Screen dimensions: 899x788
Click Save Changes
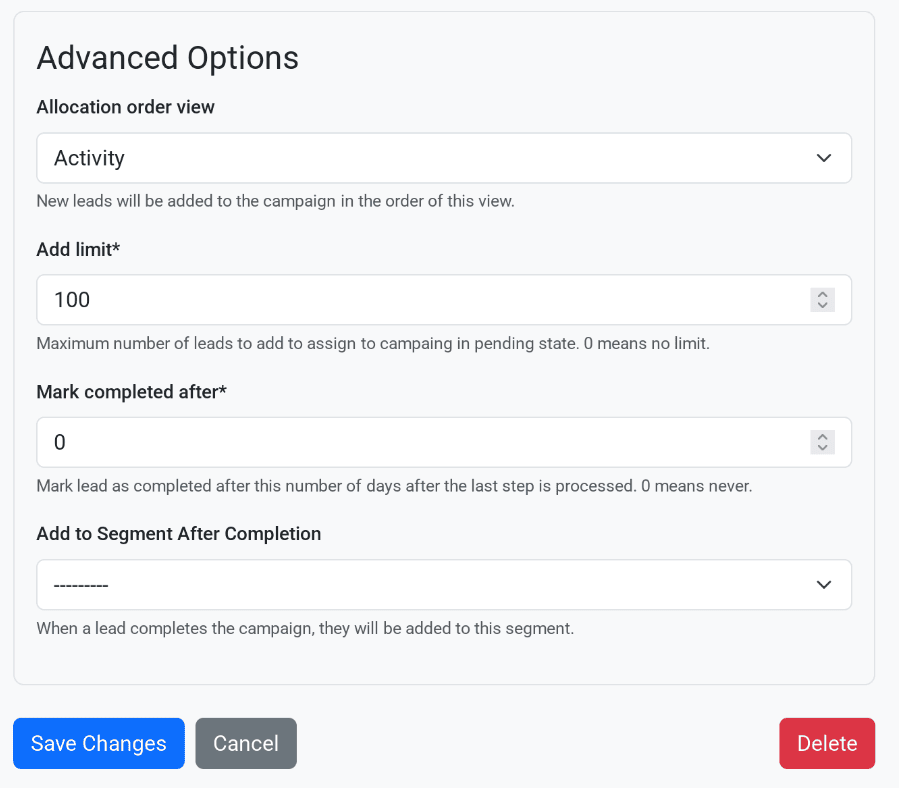(x=98, y=743)
